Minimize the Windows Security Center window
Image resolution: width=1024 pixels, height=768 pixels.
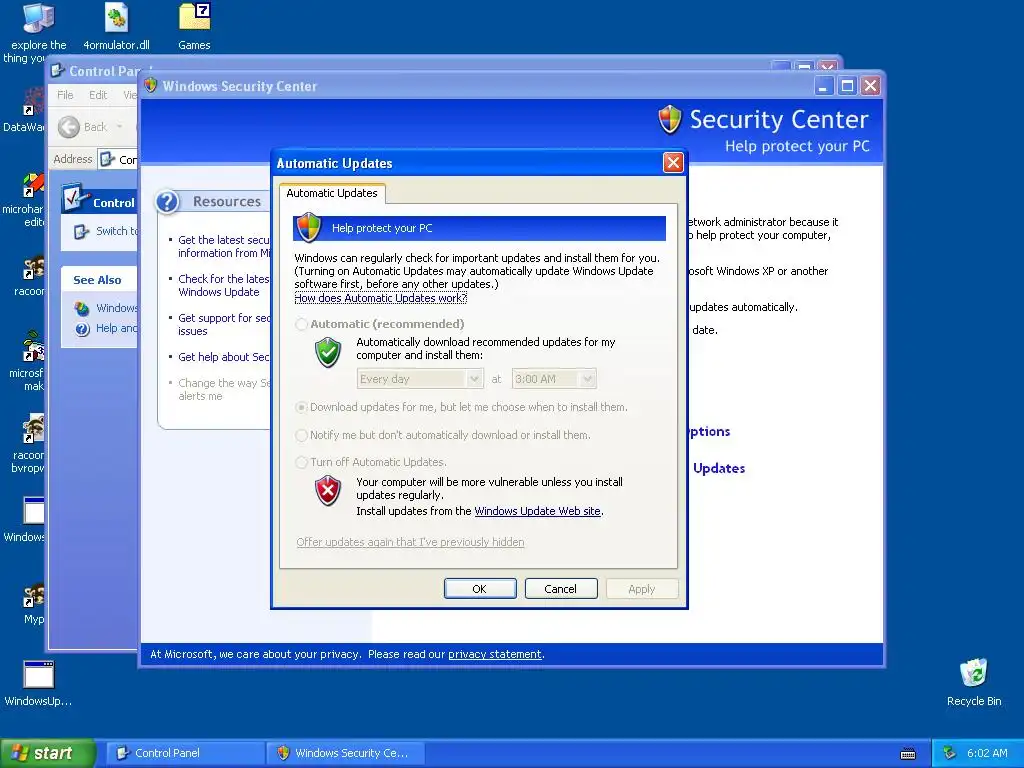pyautogui.click(x=824, y=86)
